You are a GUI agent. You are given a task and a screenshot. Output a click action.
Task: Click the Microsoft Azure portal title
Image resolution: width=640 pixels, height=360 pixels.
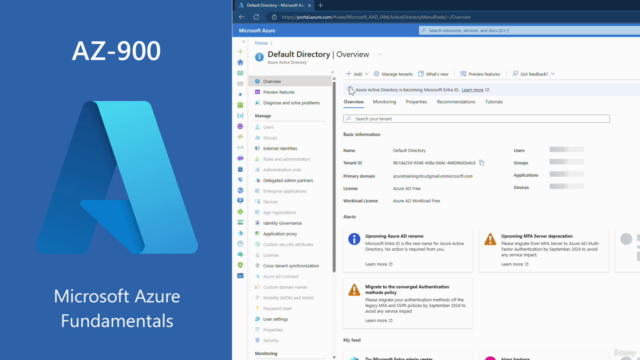[257, 31]
